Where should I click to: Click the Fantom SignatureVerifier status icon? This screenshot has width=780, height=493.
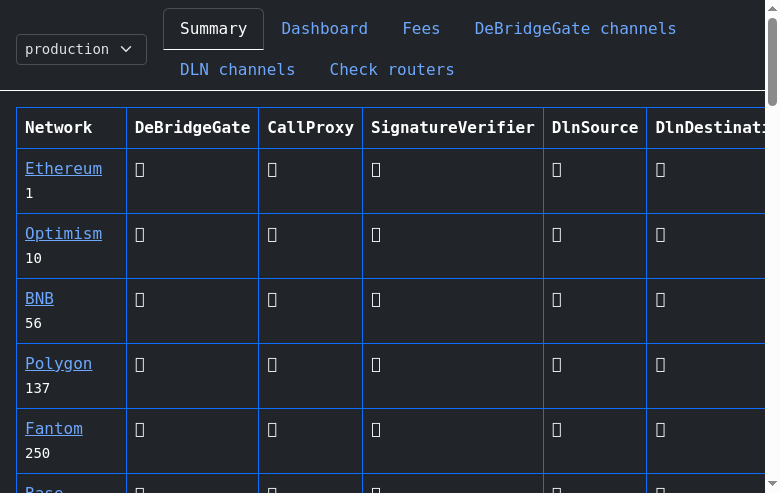pyautogui.click(x=376, y=430)
